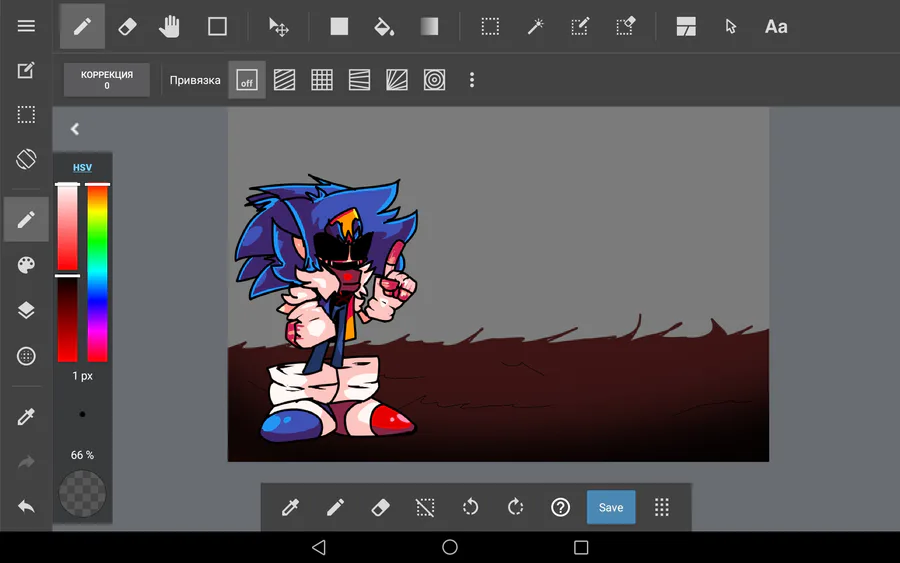Click deselect icon in bottom bar
Image resolution: width=900 pixels, height=563 pixels.
[425, 507]
